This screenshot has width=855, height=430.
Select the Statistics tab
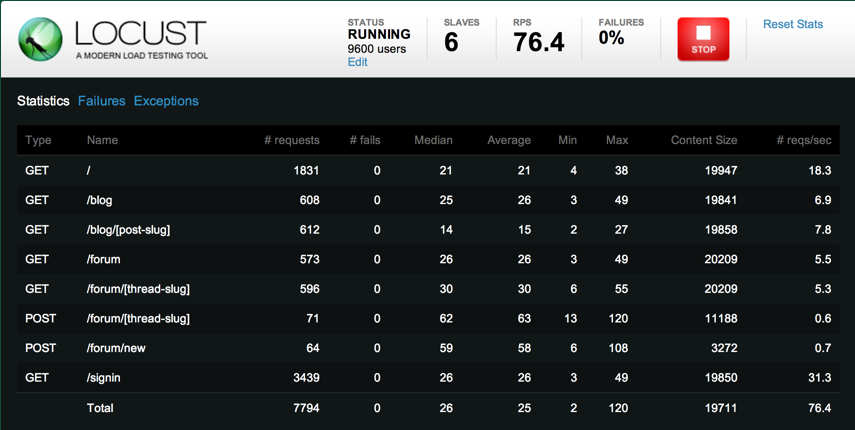43,101
